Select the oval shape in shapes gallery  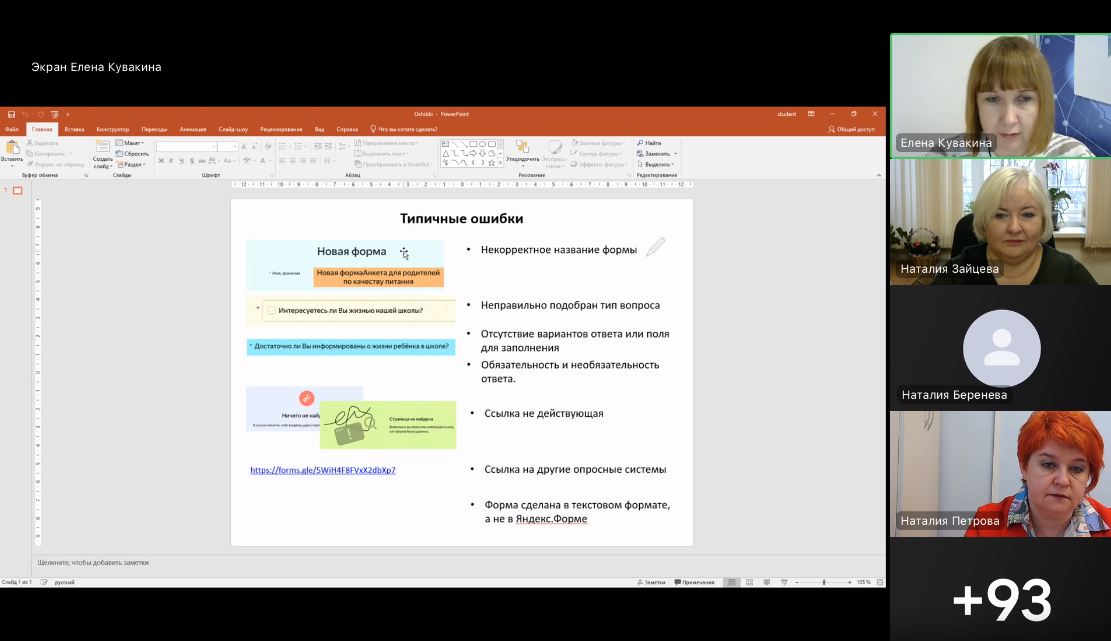point(482,144)
